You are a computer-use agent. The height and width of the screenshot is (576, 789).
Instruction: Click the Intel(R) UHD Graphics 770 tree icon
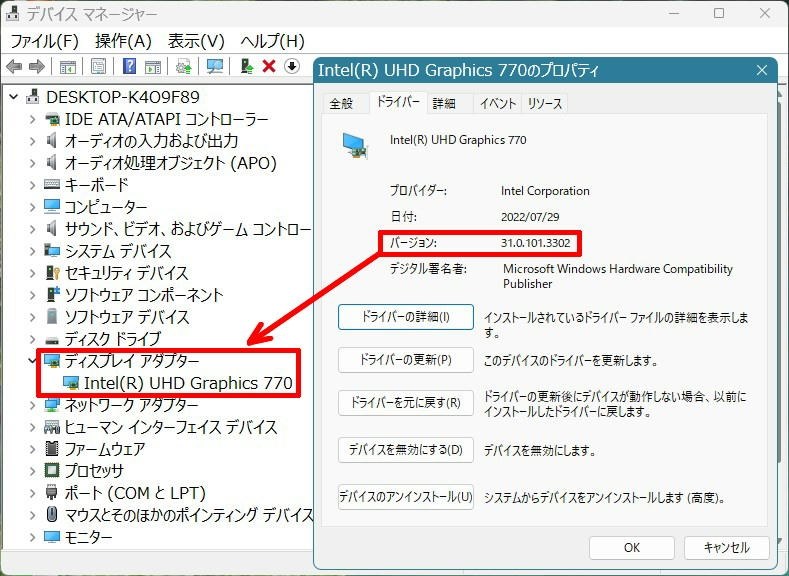coord(71,383)
